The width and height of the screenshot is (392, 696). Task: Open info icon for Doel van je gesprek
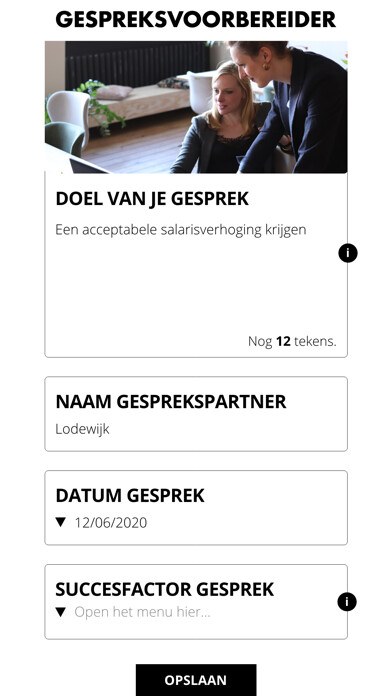[348, 253]
